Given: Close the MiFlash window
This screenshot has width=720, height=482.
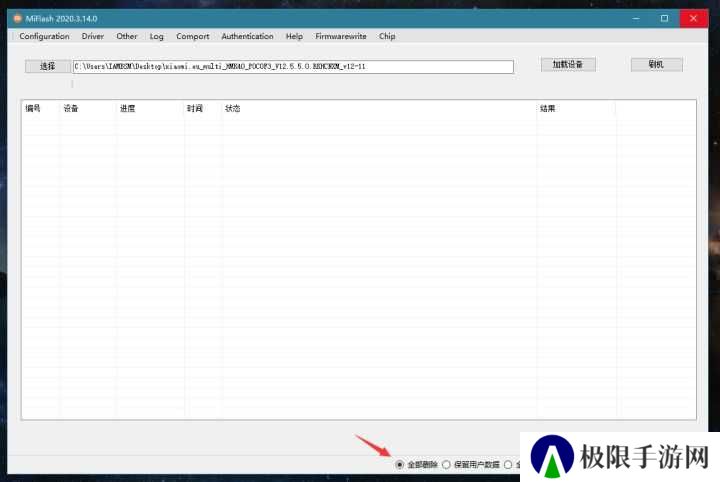Looking at the screenshot, I should point(693,18).
